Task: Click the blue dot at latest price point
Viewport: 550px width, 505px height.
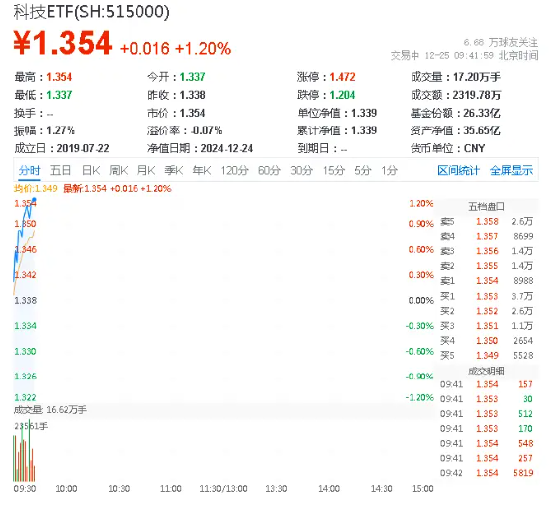Action: point(34,200)
